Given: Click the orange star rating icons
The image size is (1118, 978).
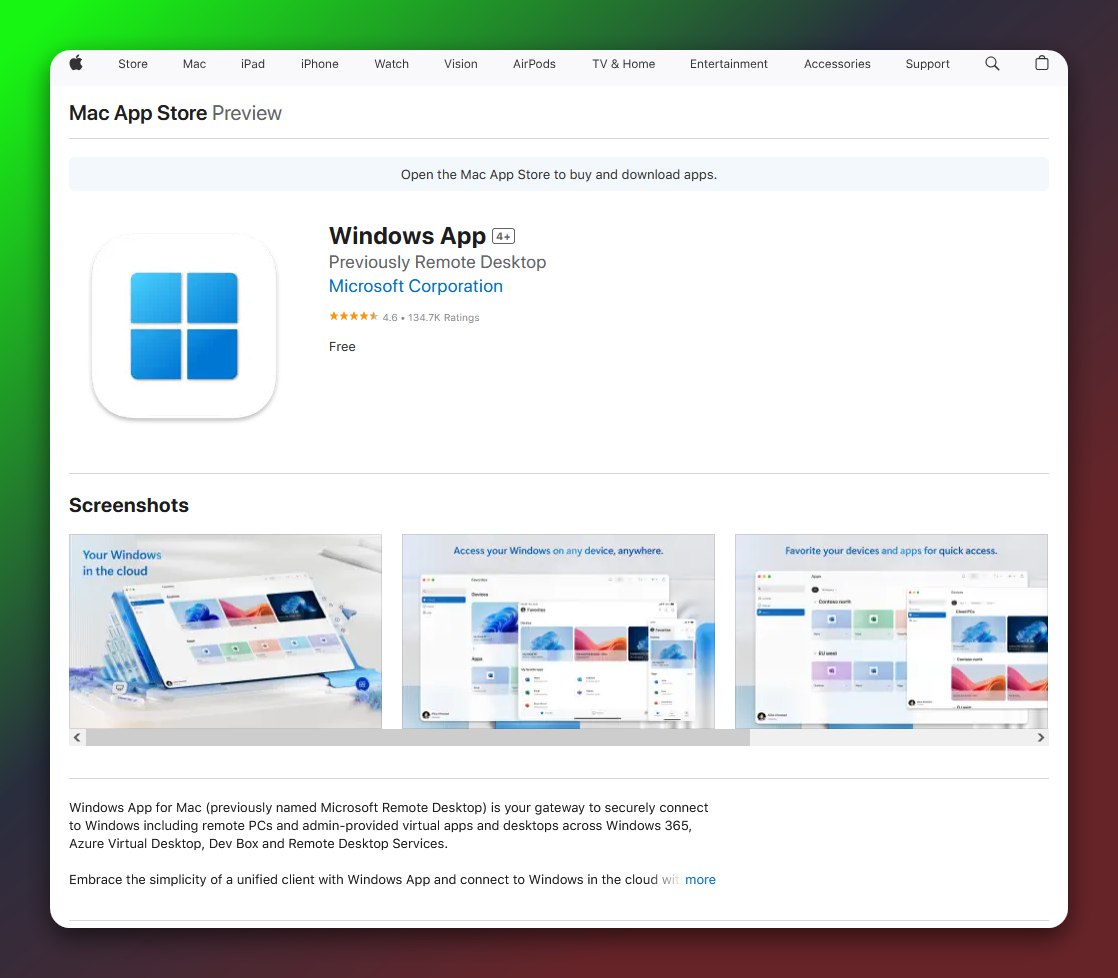Looking at the screenshot, I should tap(353, 317).
